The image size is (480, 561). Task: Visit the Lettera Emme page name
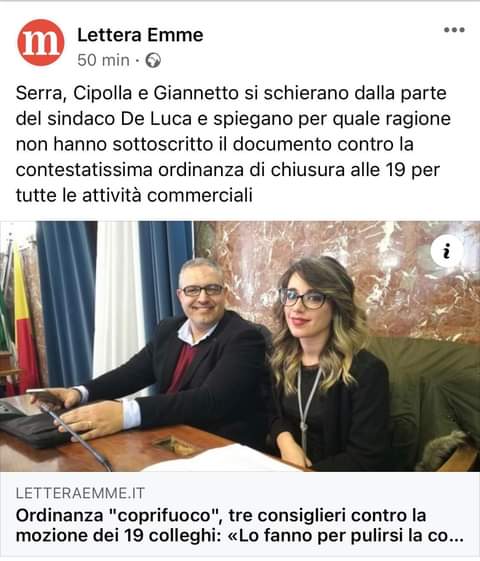coord(140,35)
